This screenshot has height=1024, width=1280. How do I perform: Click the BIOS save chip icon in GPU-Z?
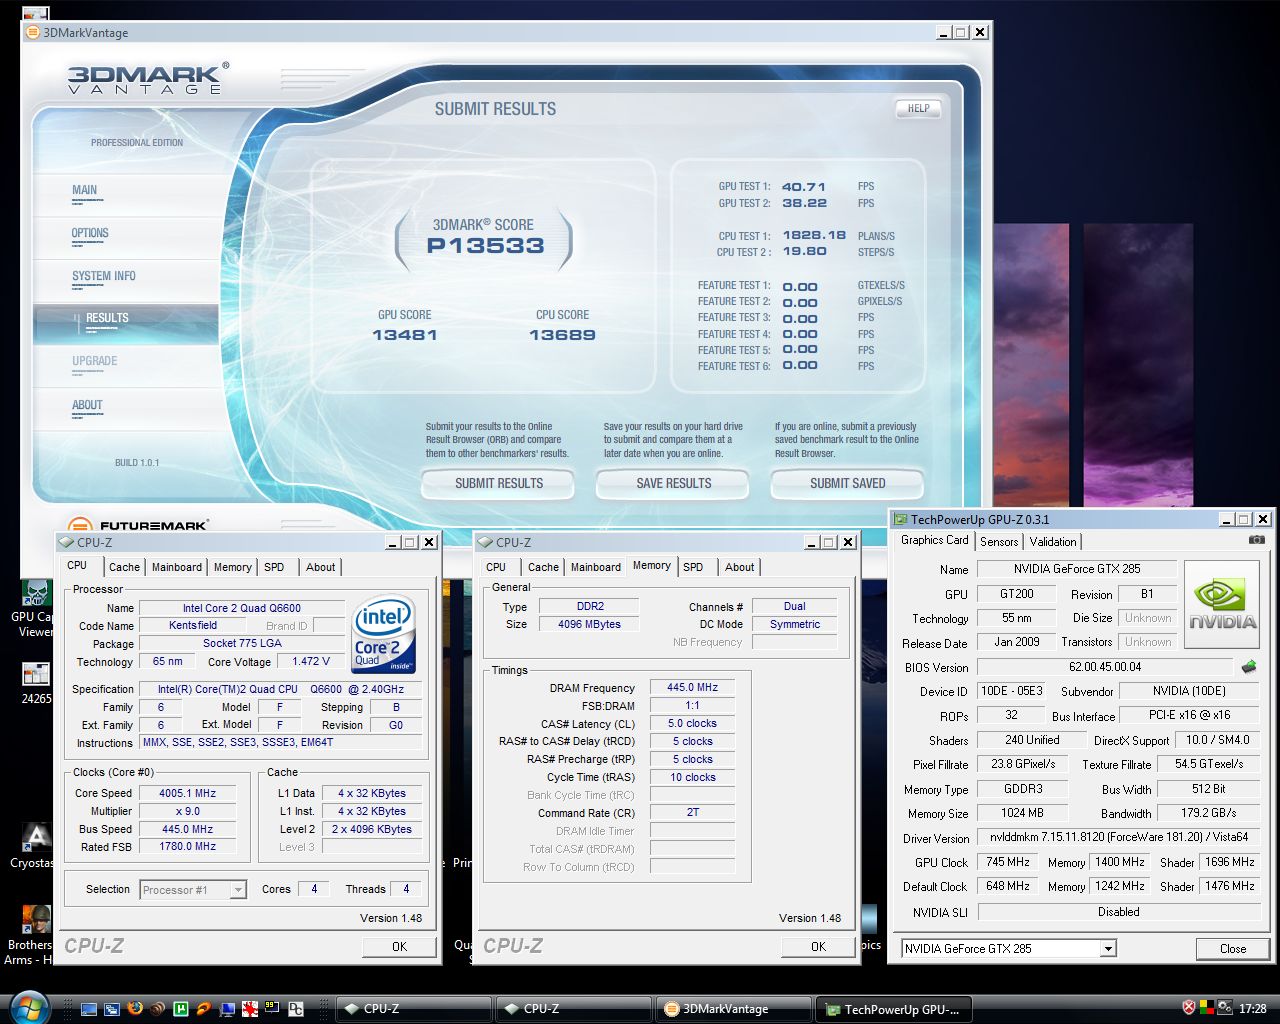1250,667
